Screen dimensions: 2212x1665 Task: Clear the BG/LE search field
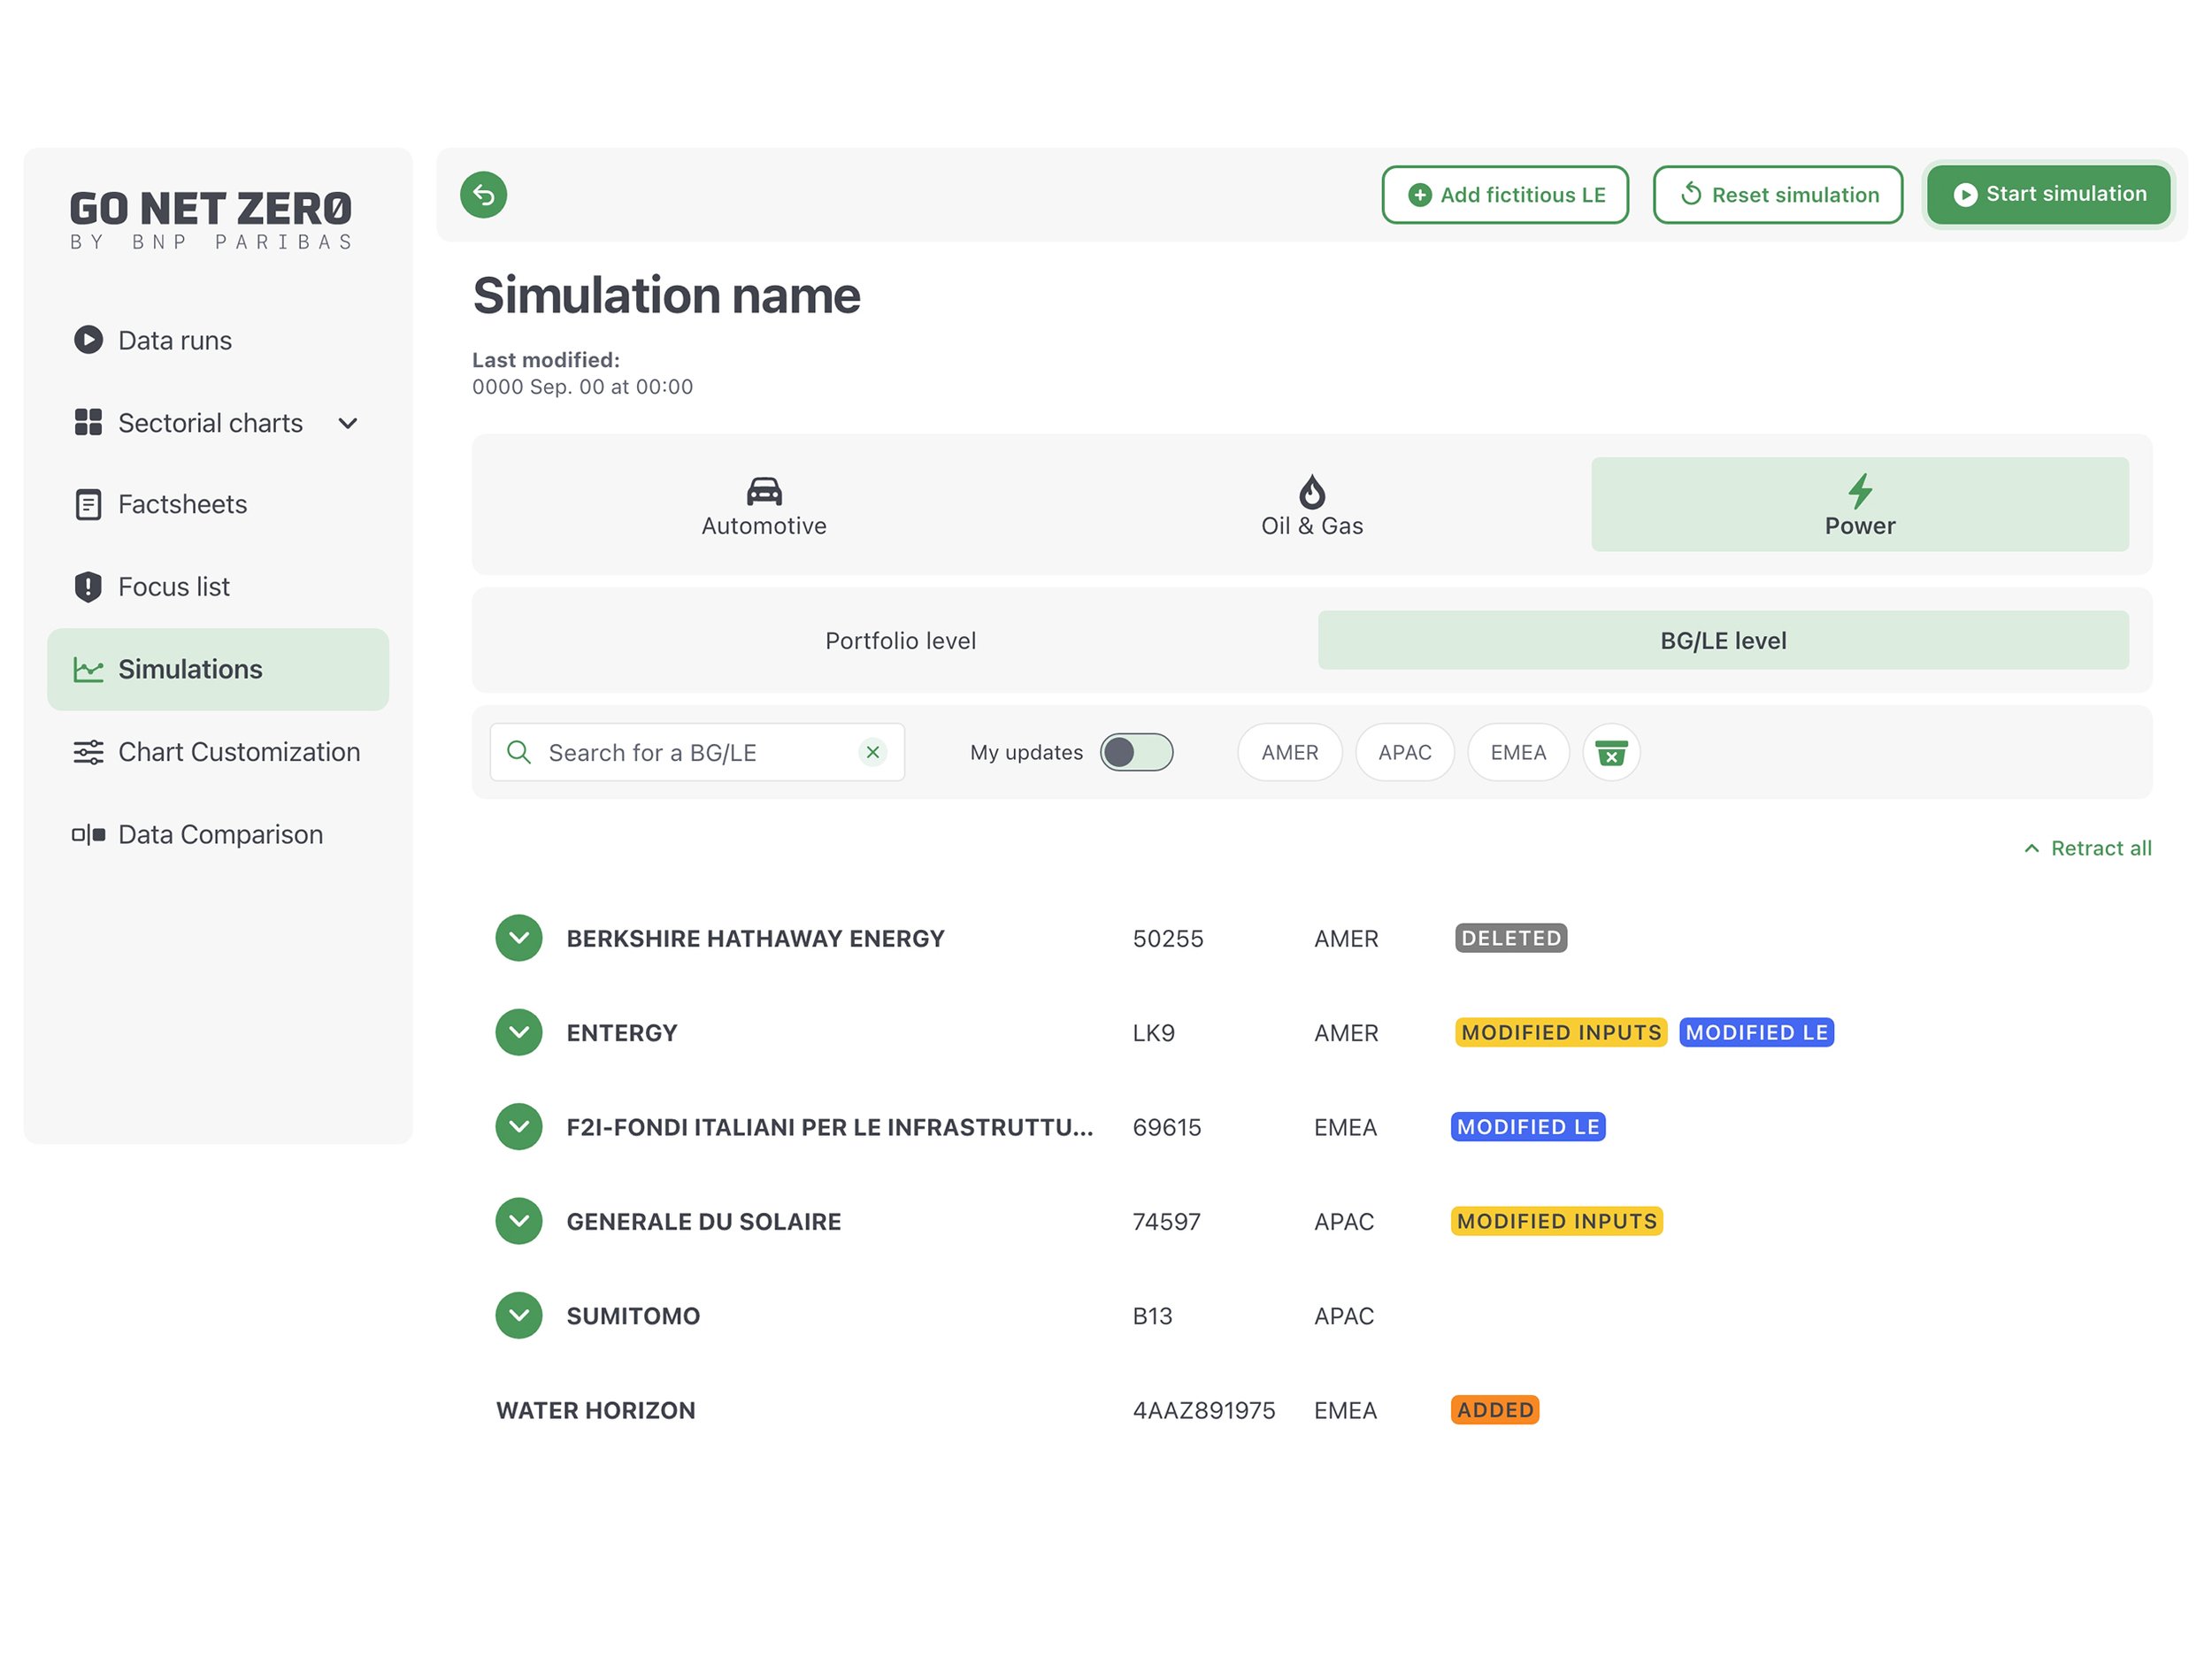click(873, 752)
